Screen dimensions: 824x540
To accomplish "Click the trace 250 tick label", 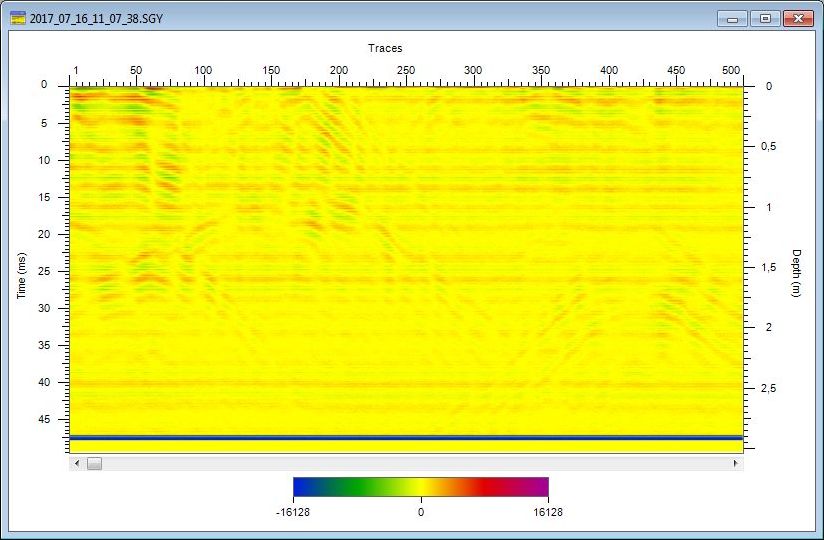I will 406,70.
